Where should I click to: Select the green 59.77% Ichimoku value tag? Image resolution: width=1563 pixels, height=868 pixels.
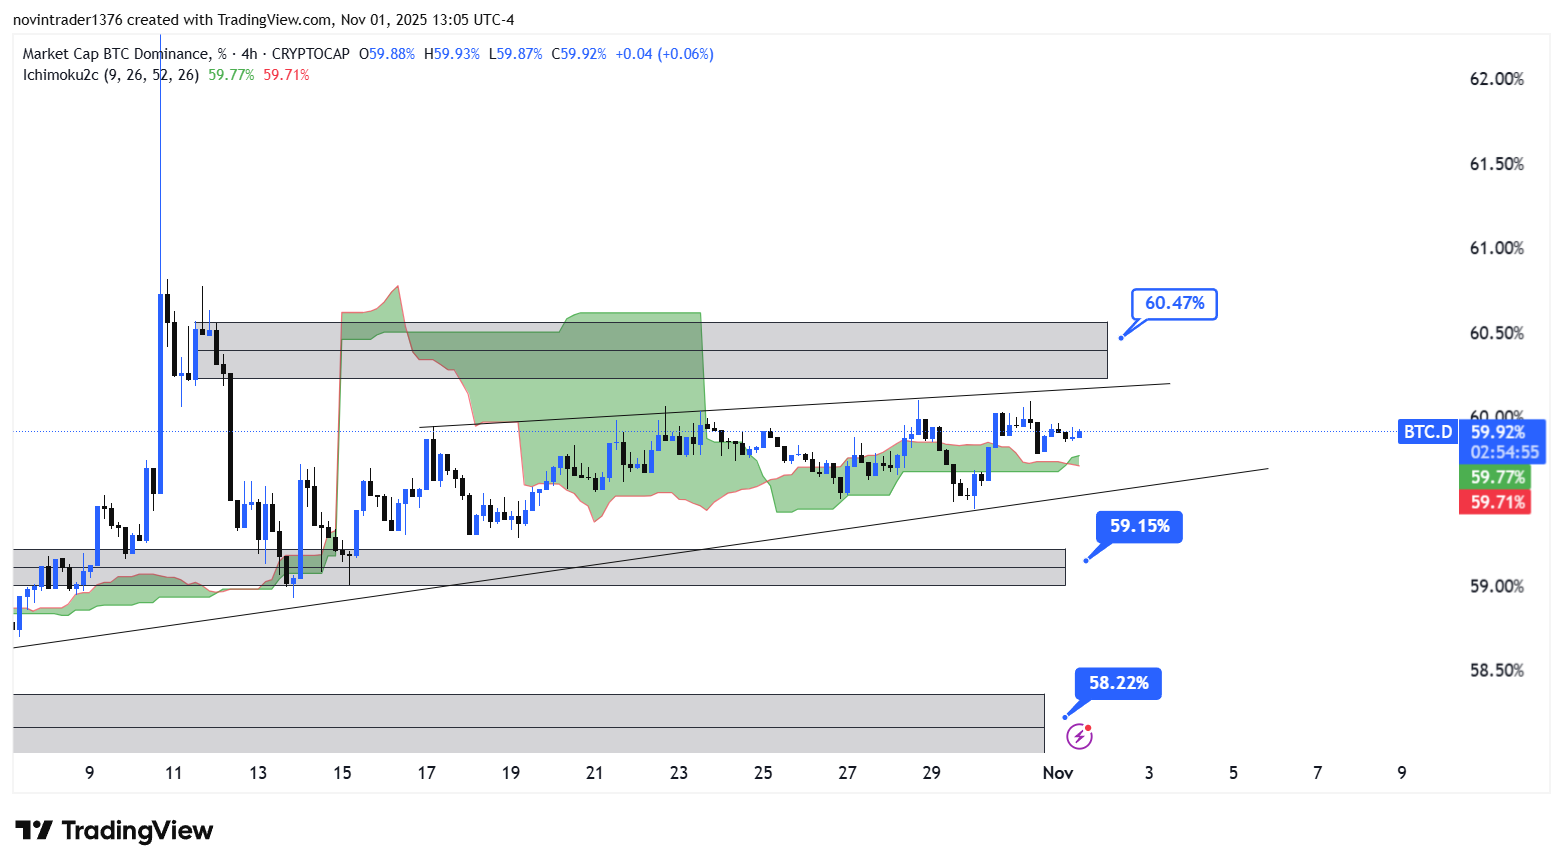1494,477
